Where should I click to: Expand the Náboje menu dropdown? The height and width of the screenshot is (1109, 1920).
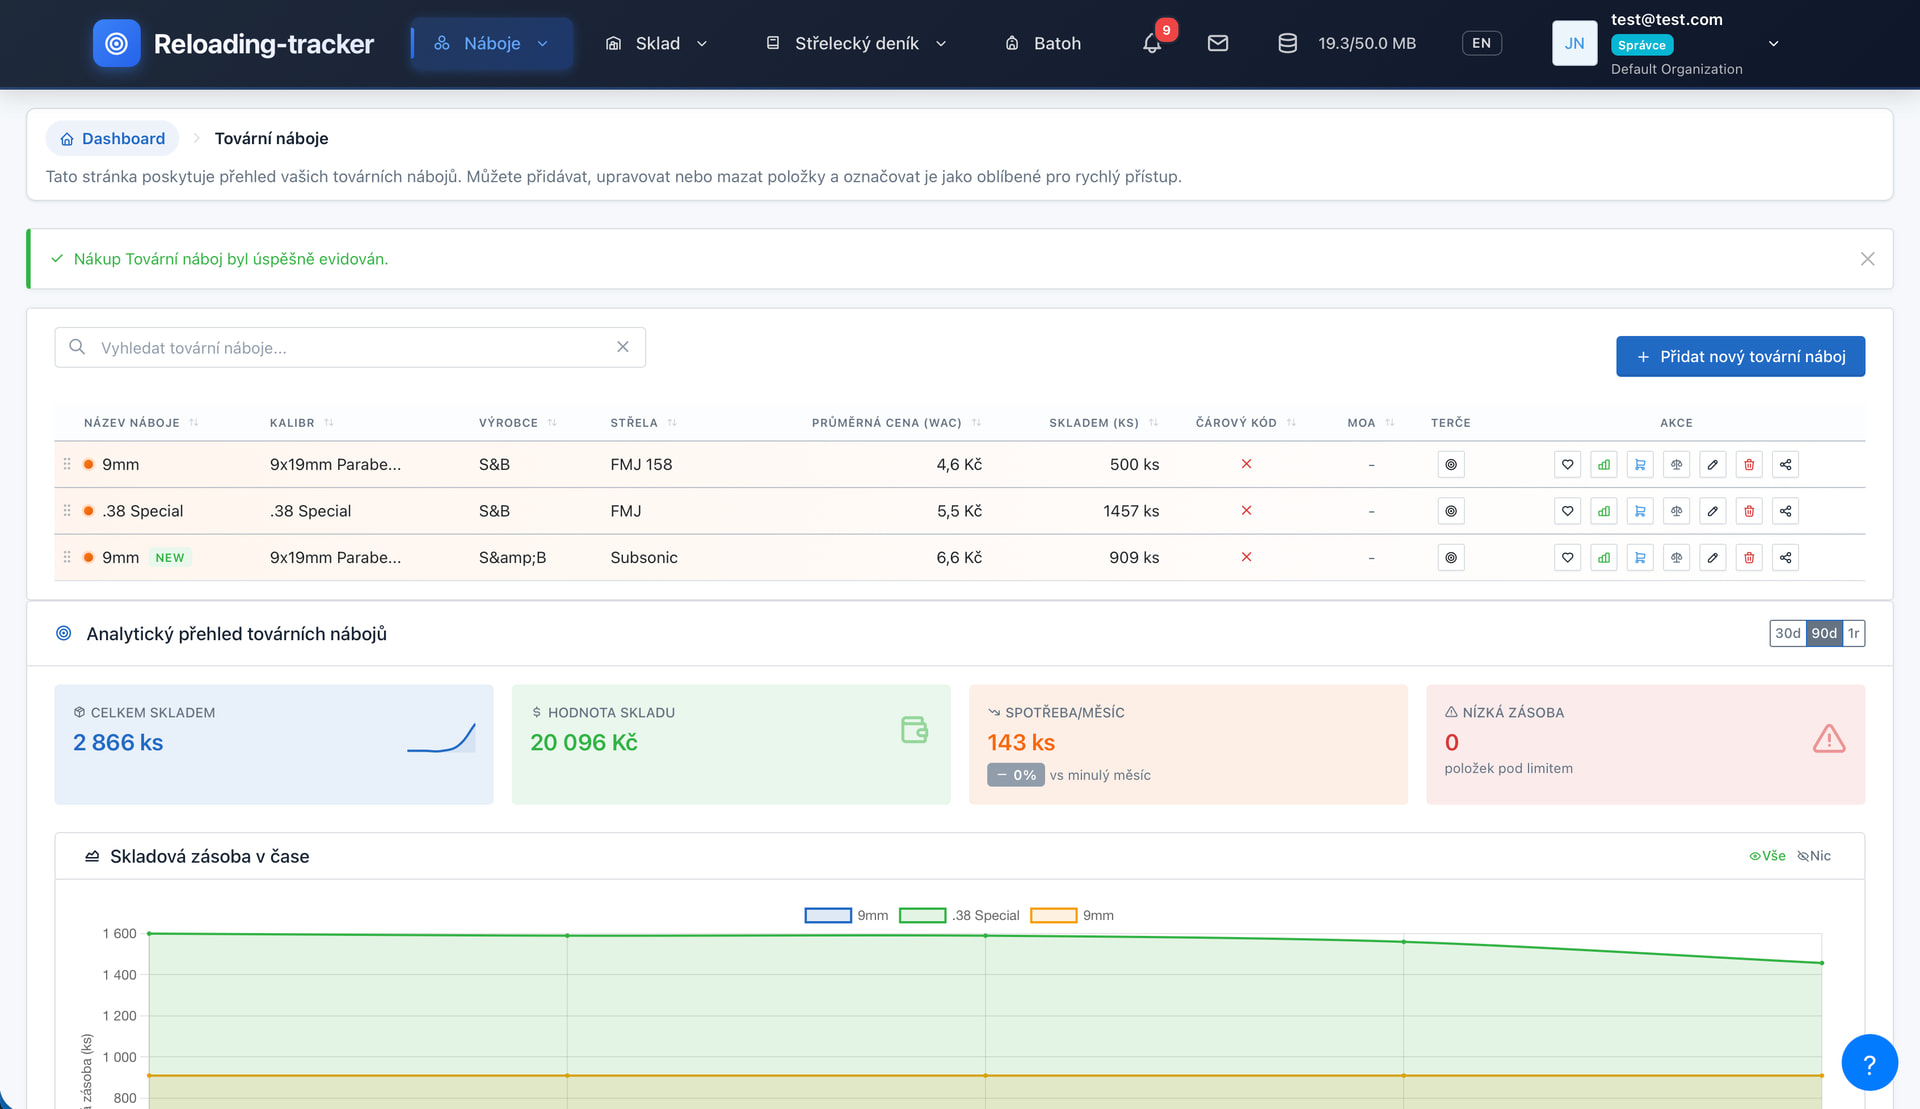(491, 44)
